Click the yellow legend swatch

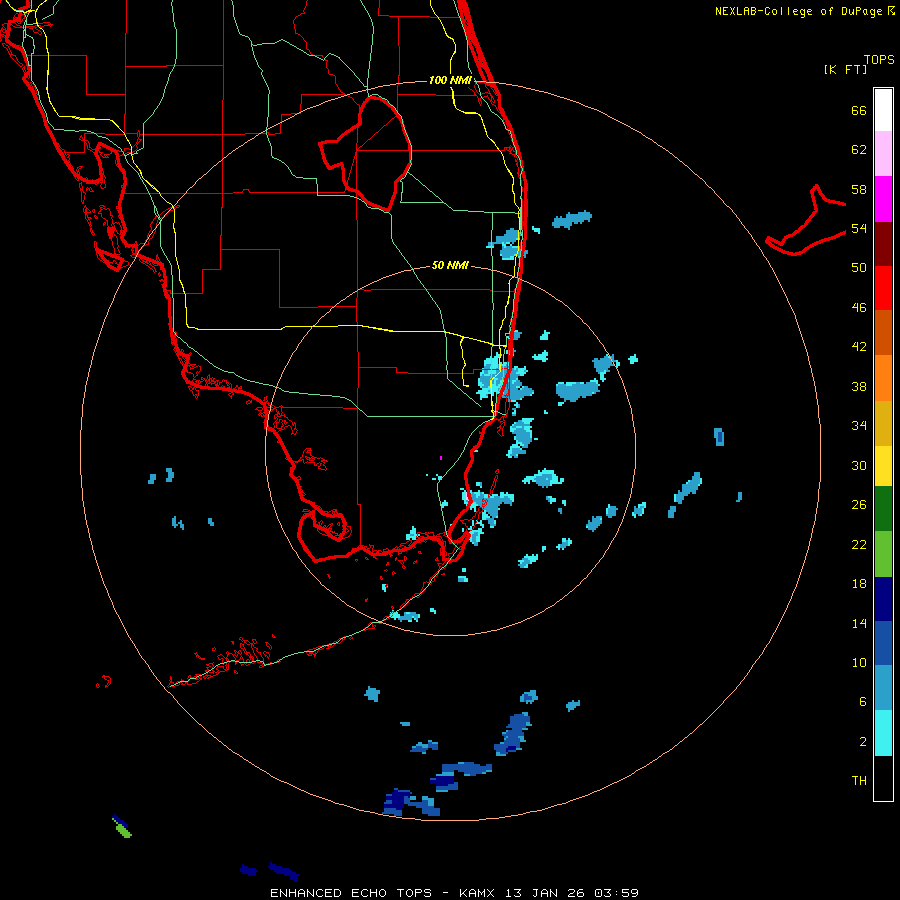pyautogui.click(x=883, y=466)
